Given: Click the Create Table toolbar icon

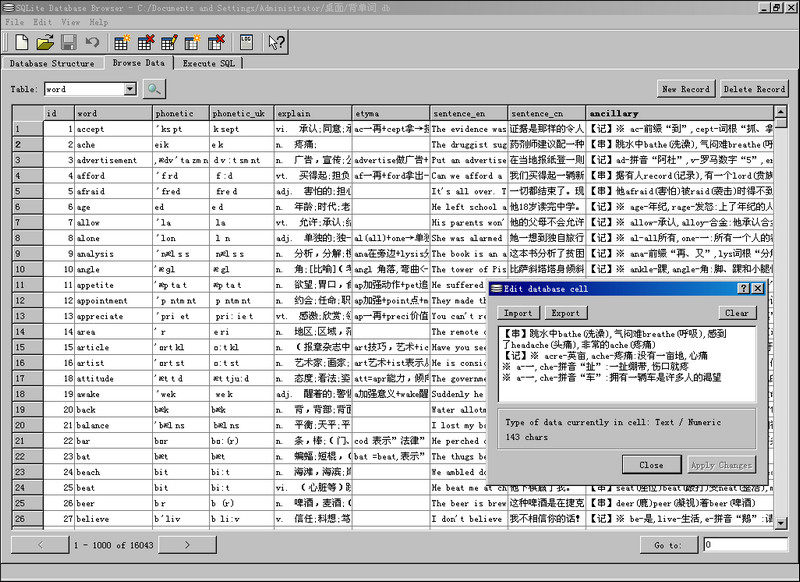Looking at the screenshot, I should pyautogui.click(x=121, y=42).
